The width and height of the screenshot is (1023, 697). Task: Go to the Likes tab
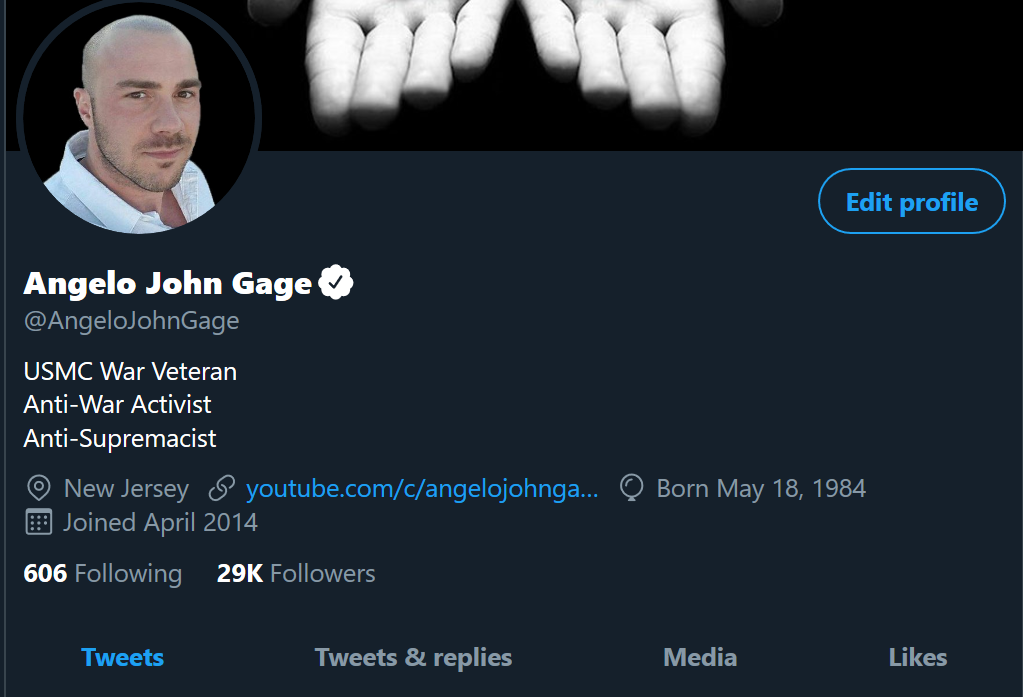tap(917, 657)
